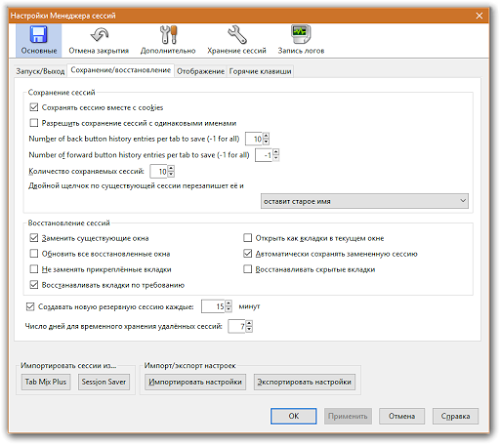Switch to Горячие клавиши tab

pos(260,71)
